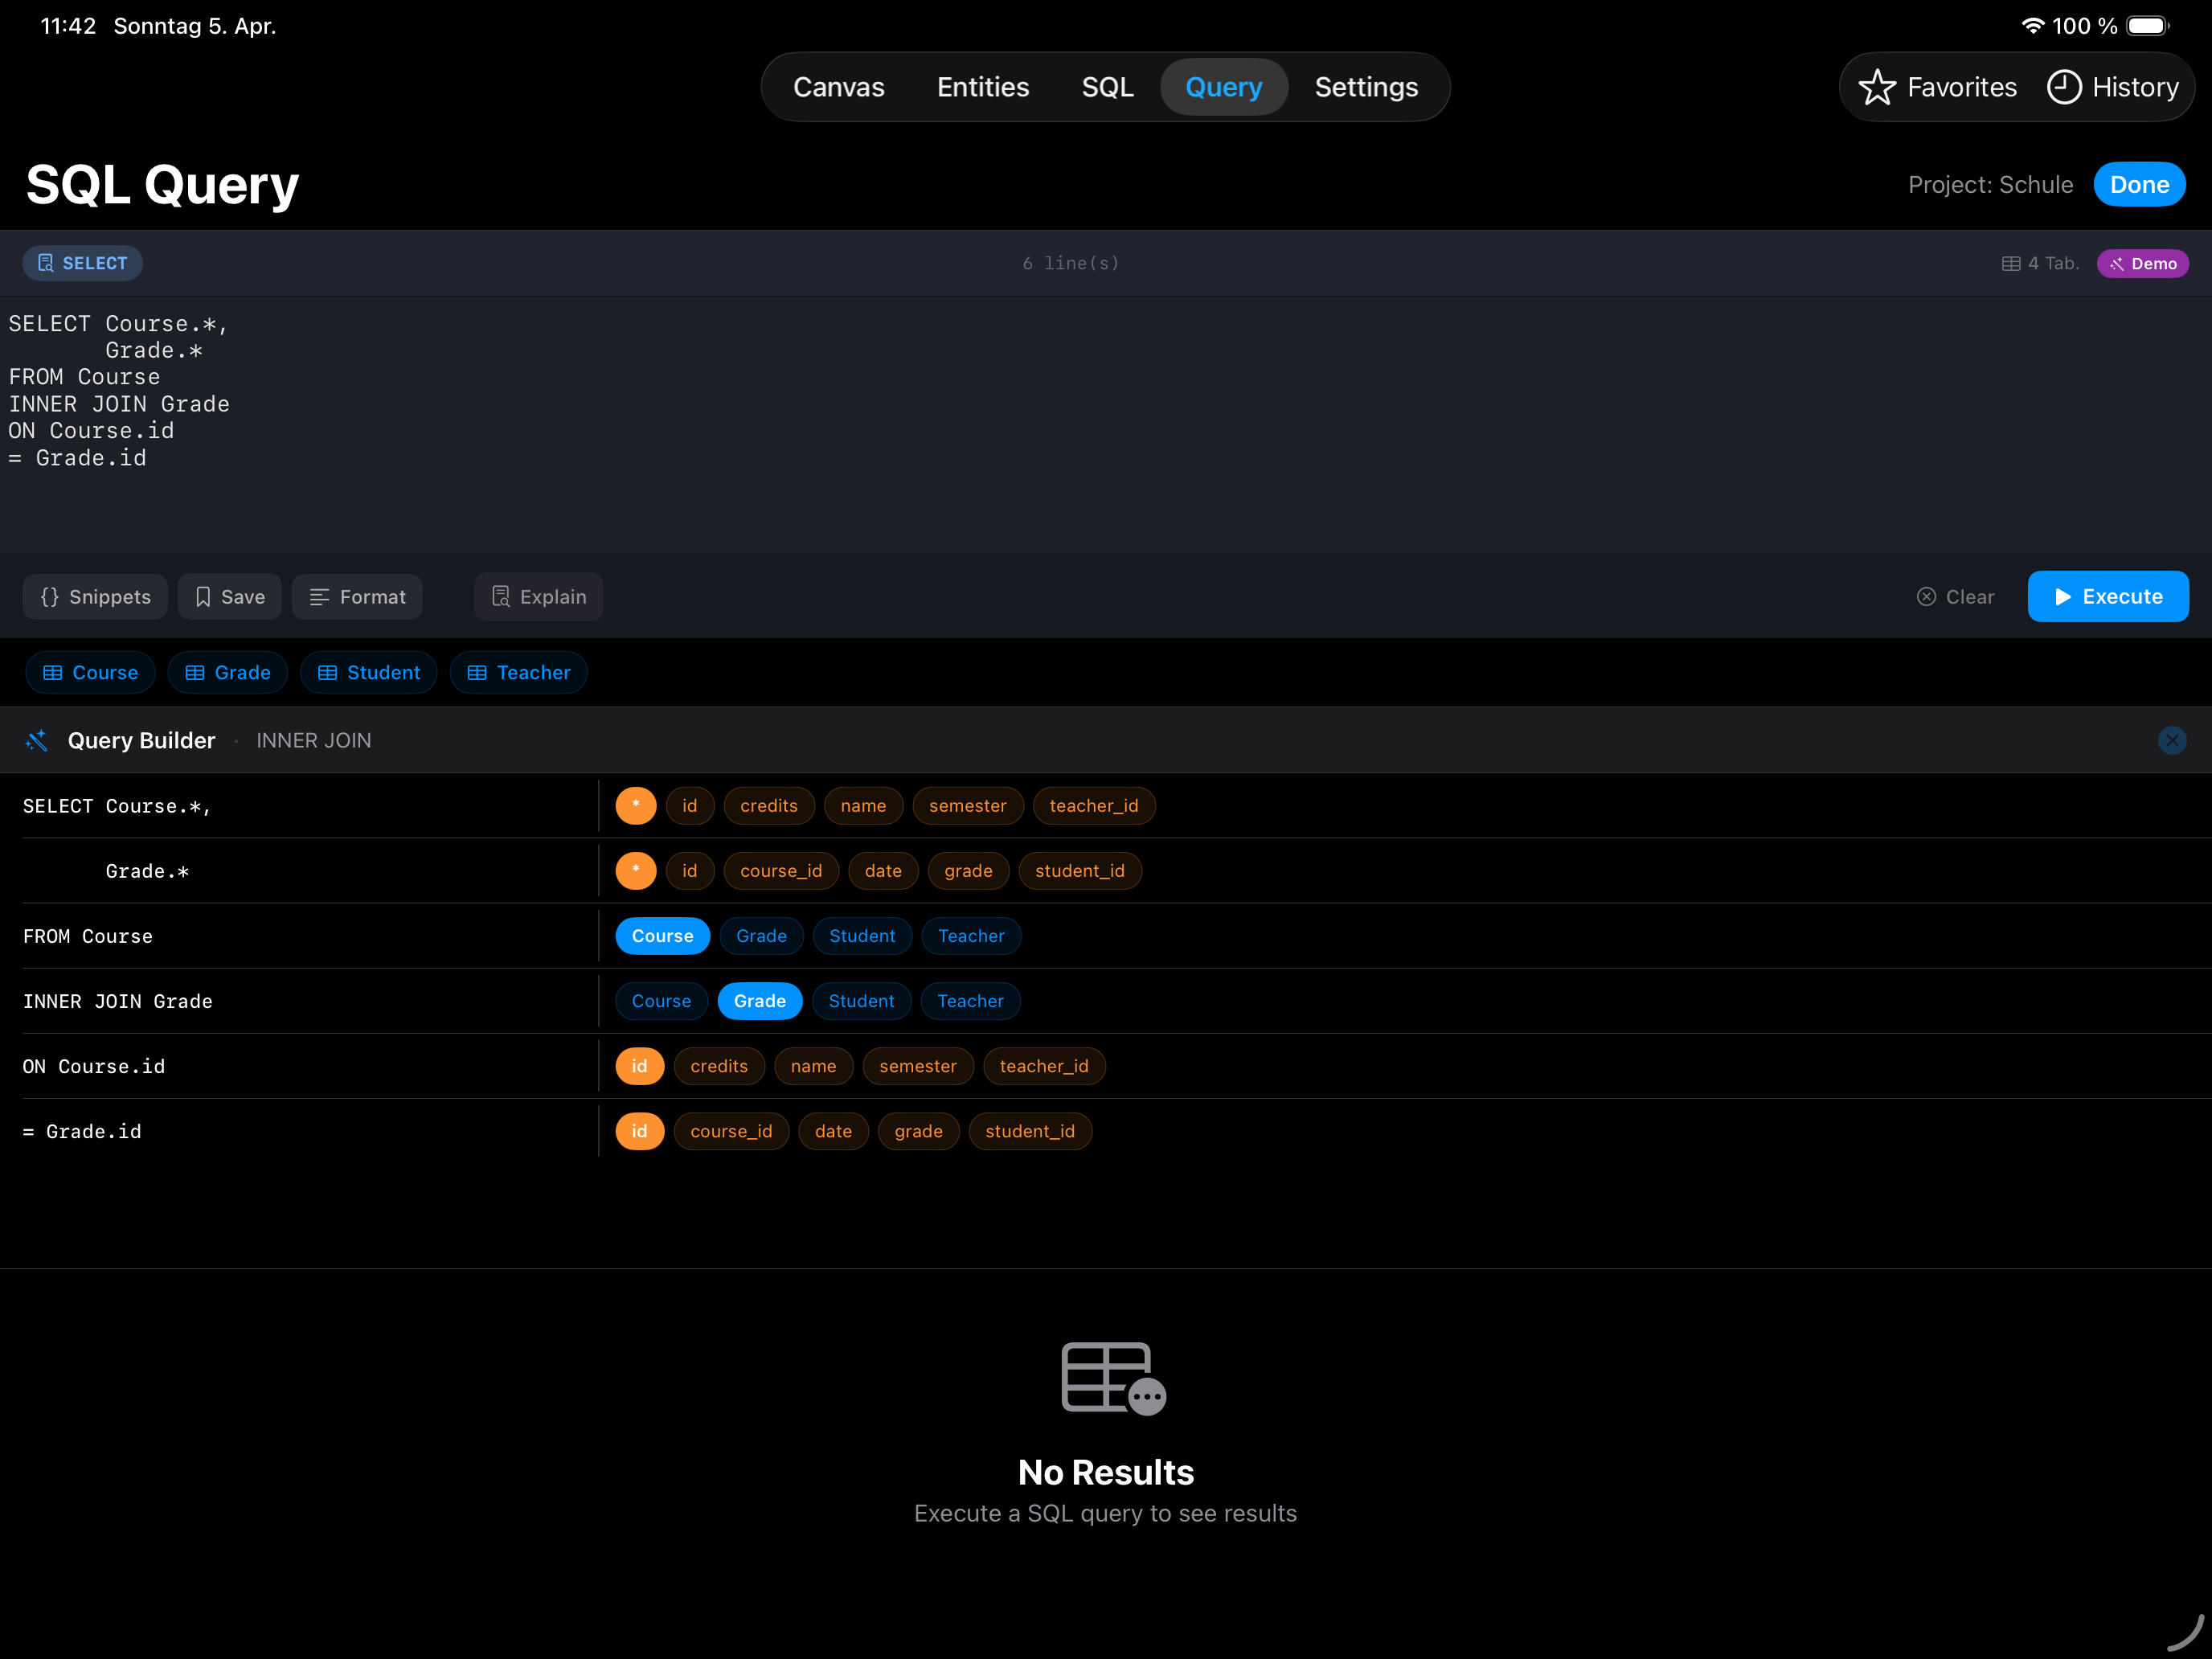The width and height of the screenshot is (2212, 1659).
Task: Open Snippets
Action: [95, 597]
